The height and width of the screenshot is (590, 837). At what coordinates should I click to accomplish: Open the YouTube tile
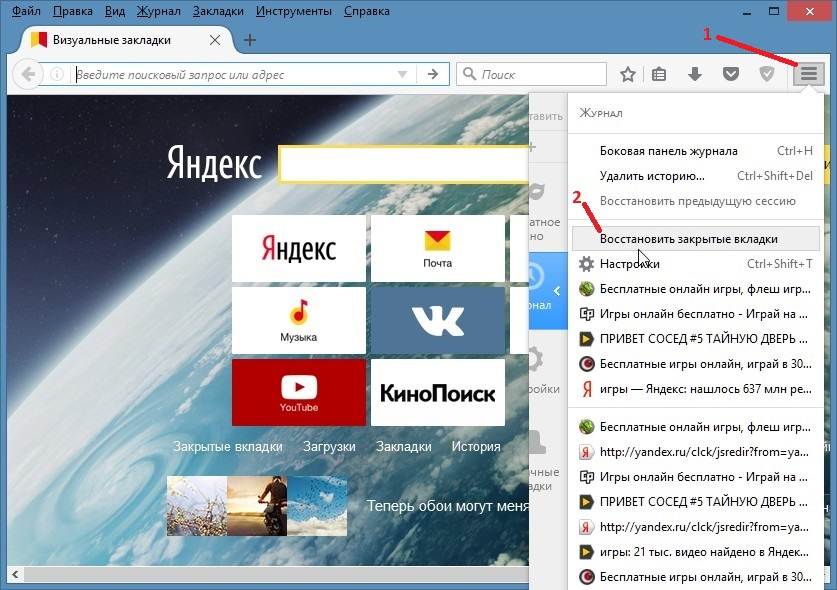click(x=299, y=392)
